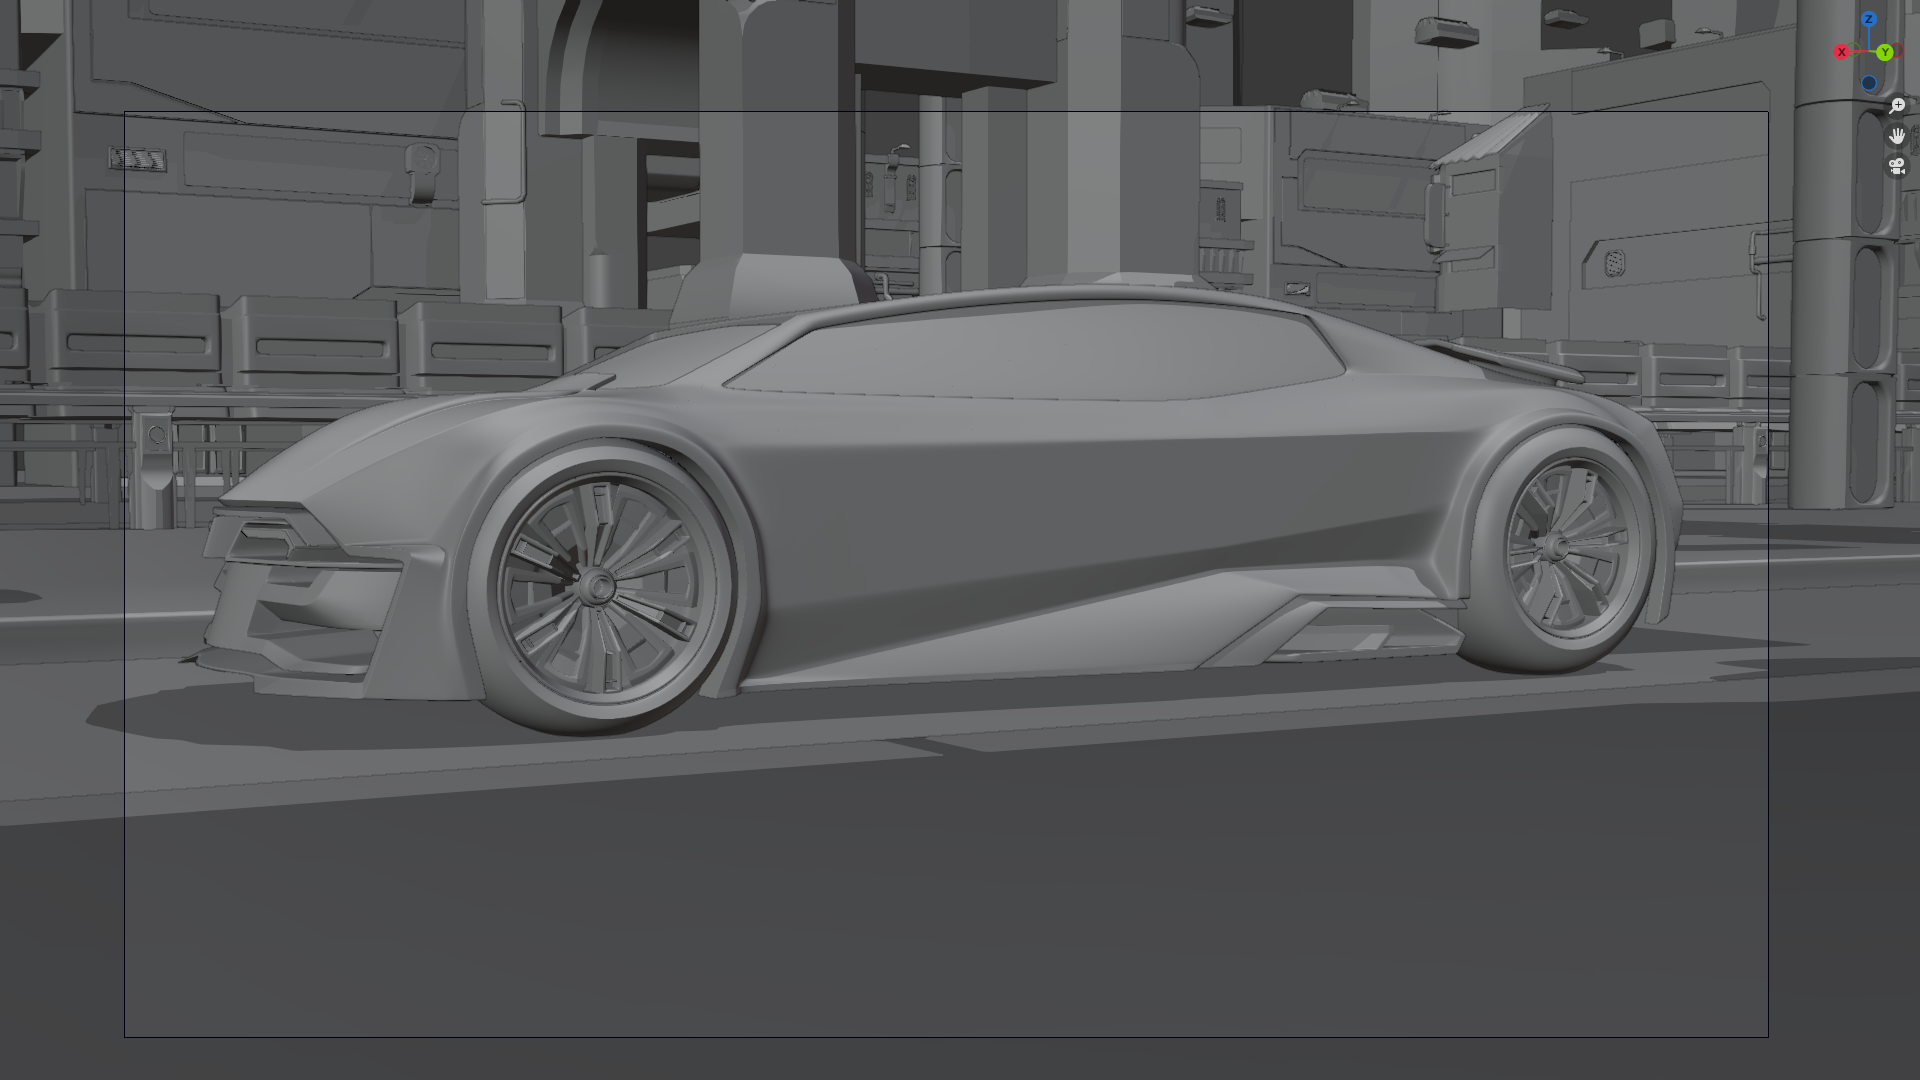The height and width of the screenshot is (1080, 1920).
Task: Click the red X axis gizmo handle
Action: (x=1841, y=52)
